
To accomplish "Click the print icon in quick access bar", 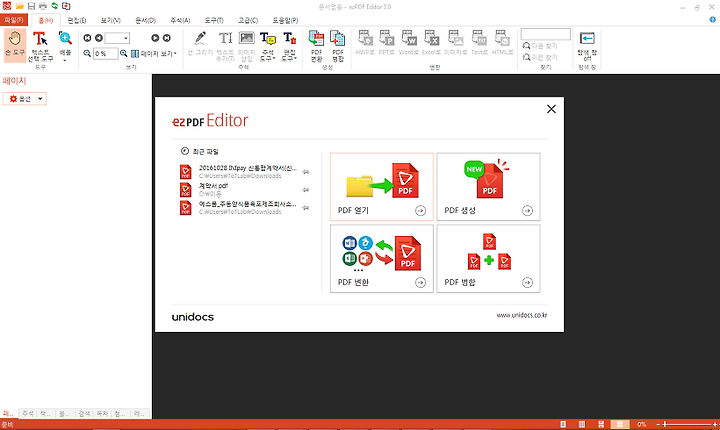I will 43,6.
